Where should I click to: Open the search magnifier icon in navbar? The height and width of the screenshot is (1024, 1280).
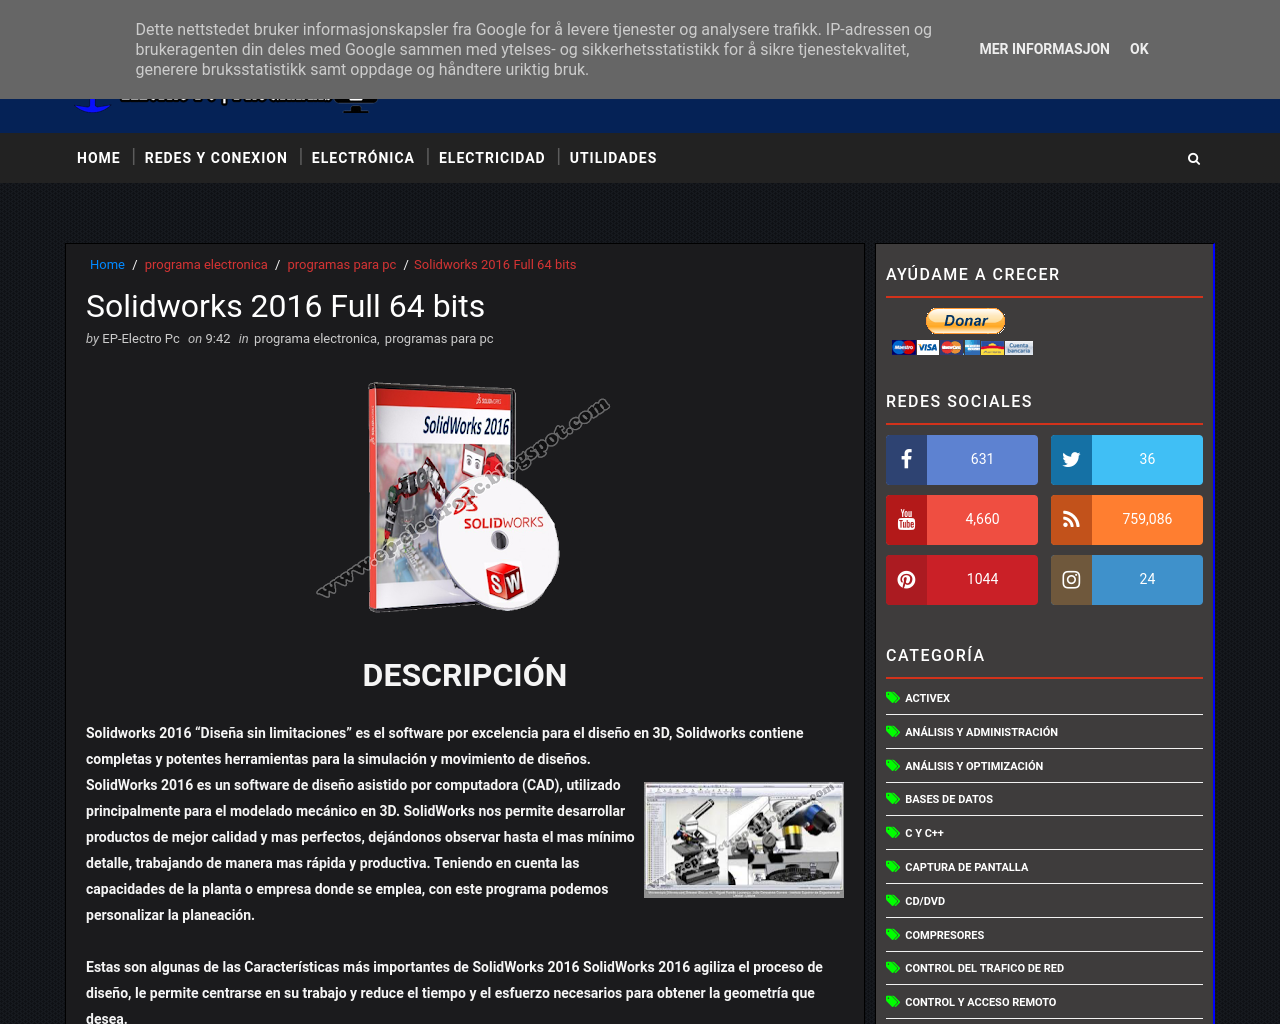tap(1193, 158)
